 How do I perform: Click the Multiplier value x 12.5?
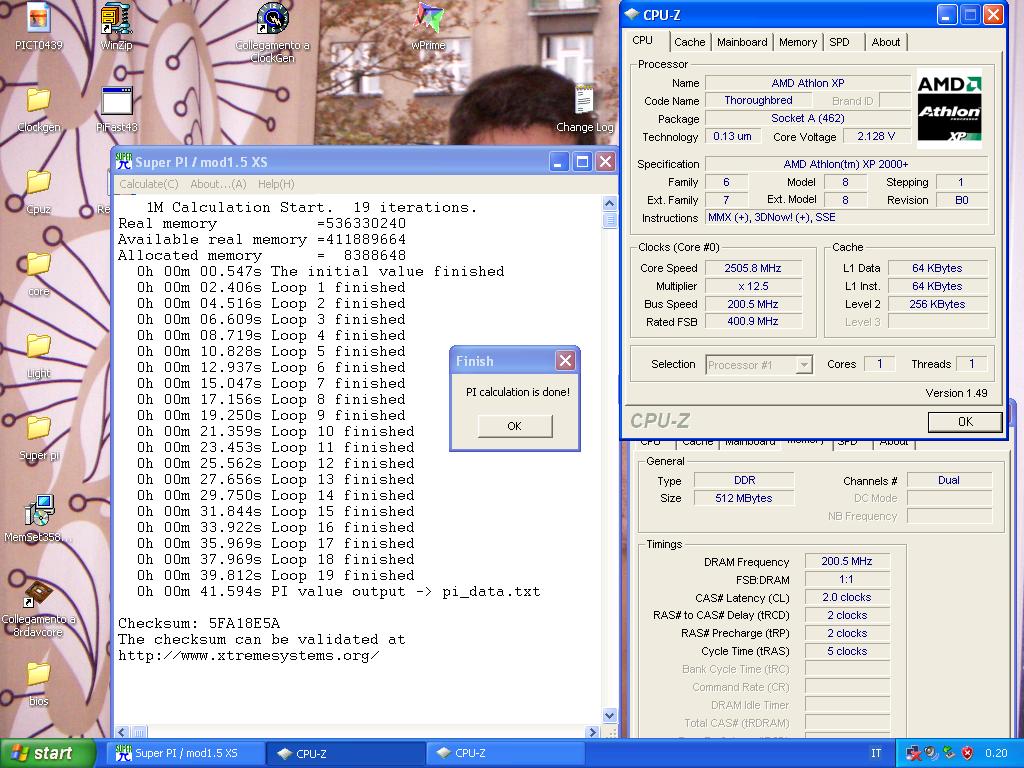tap(753, 286)
